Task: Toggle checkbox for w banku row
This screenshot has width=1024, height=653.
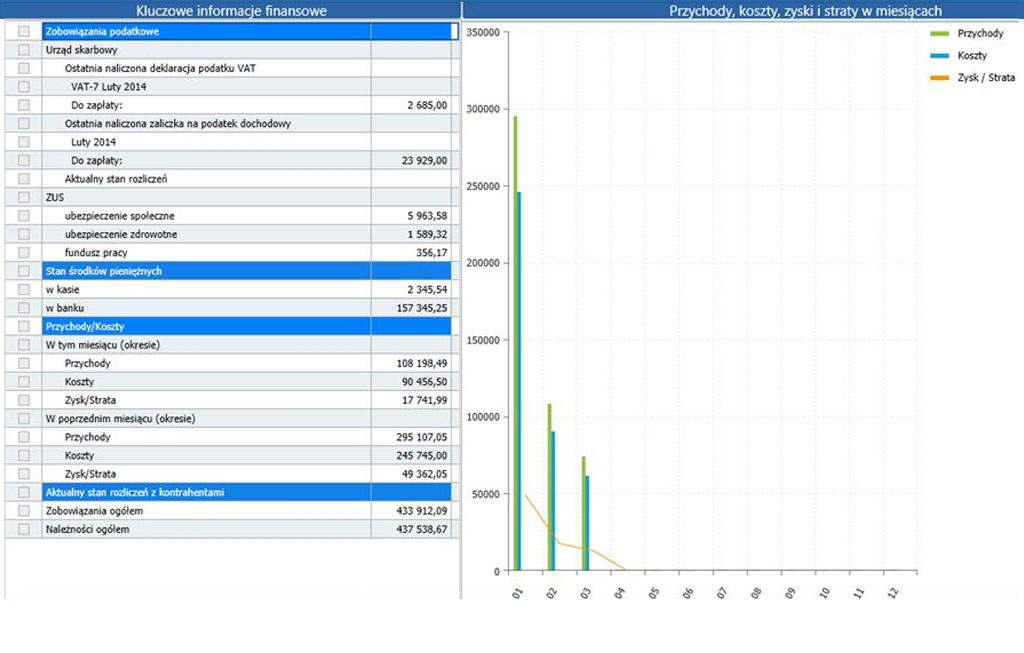Action: coord(24,308)
